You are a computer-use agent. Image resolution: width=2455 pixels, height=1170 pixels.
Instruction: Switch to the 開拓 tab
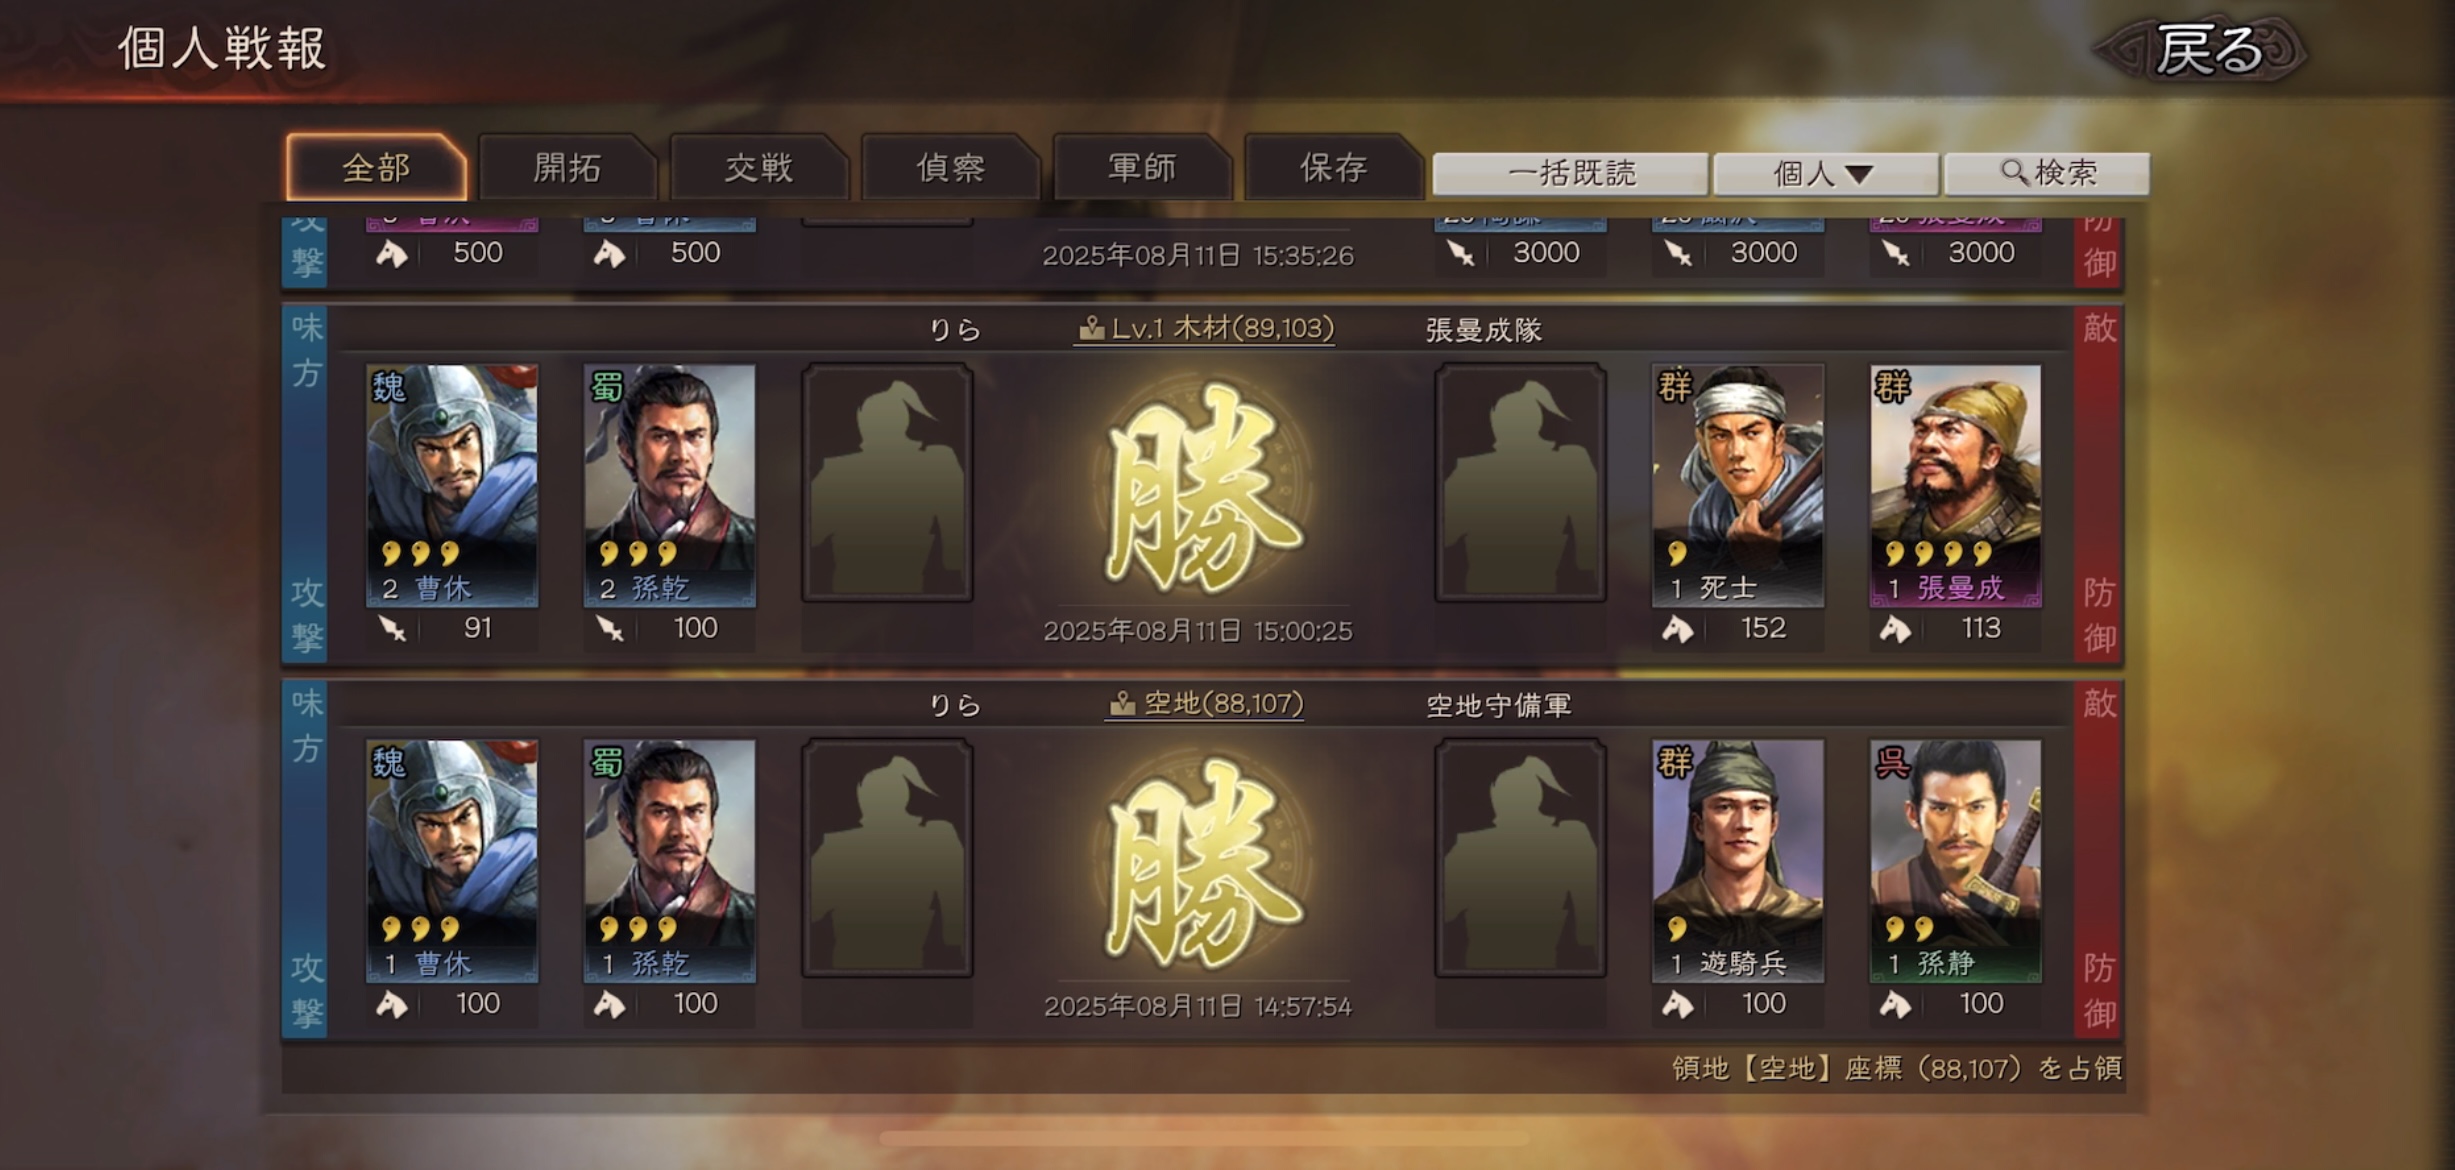567,167
